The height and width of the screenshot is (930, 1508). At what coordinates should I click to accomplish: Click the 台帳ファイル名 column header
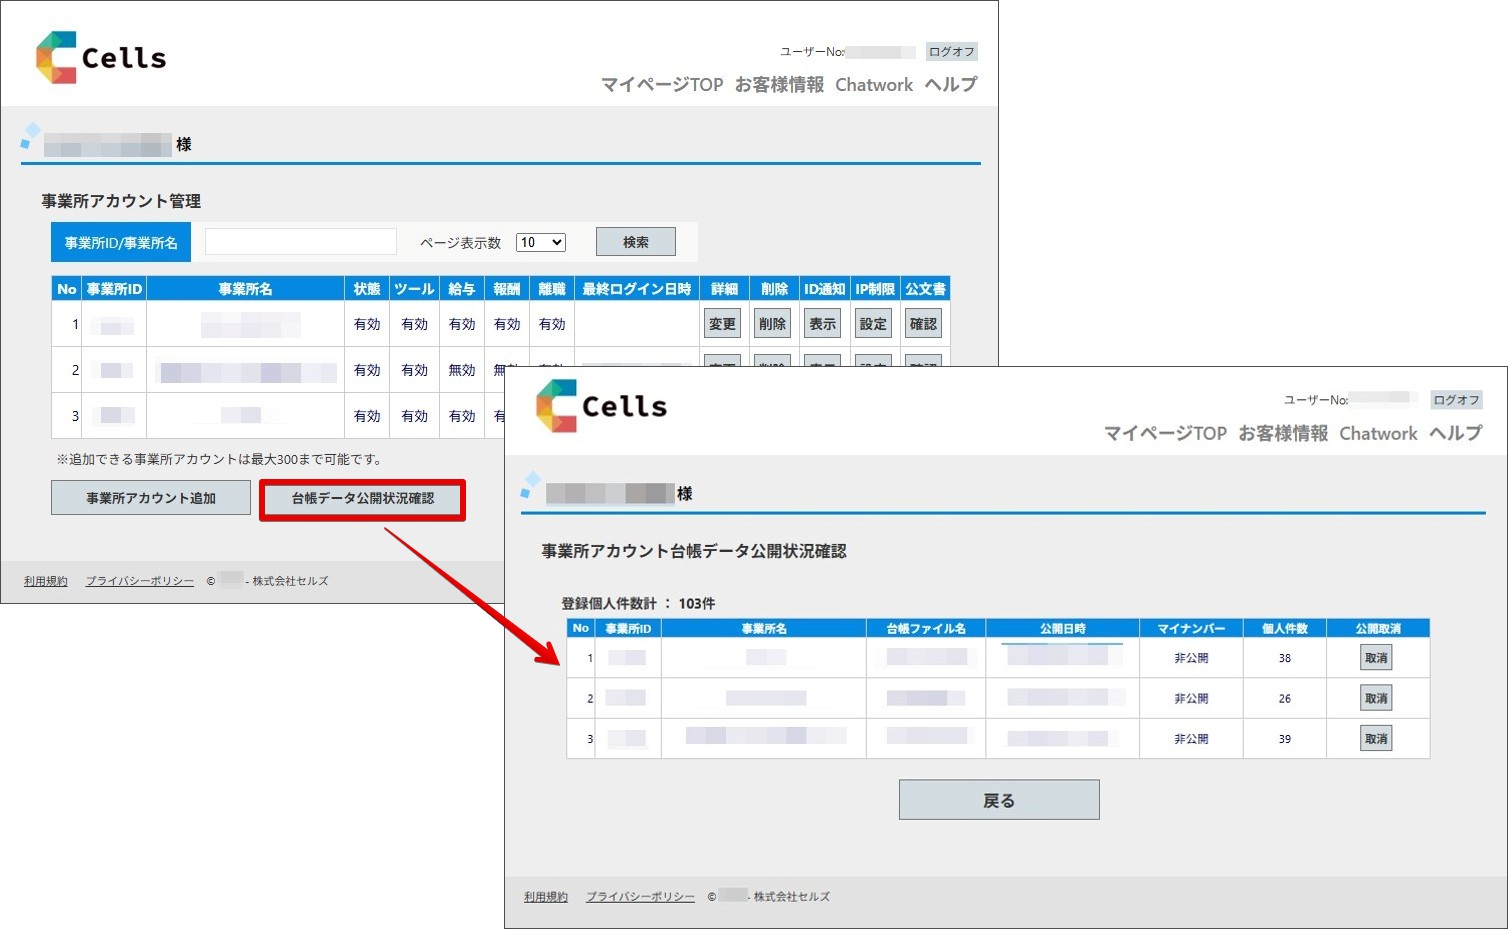(926, 629)
